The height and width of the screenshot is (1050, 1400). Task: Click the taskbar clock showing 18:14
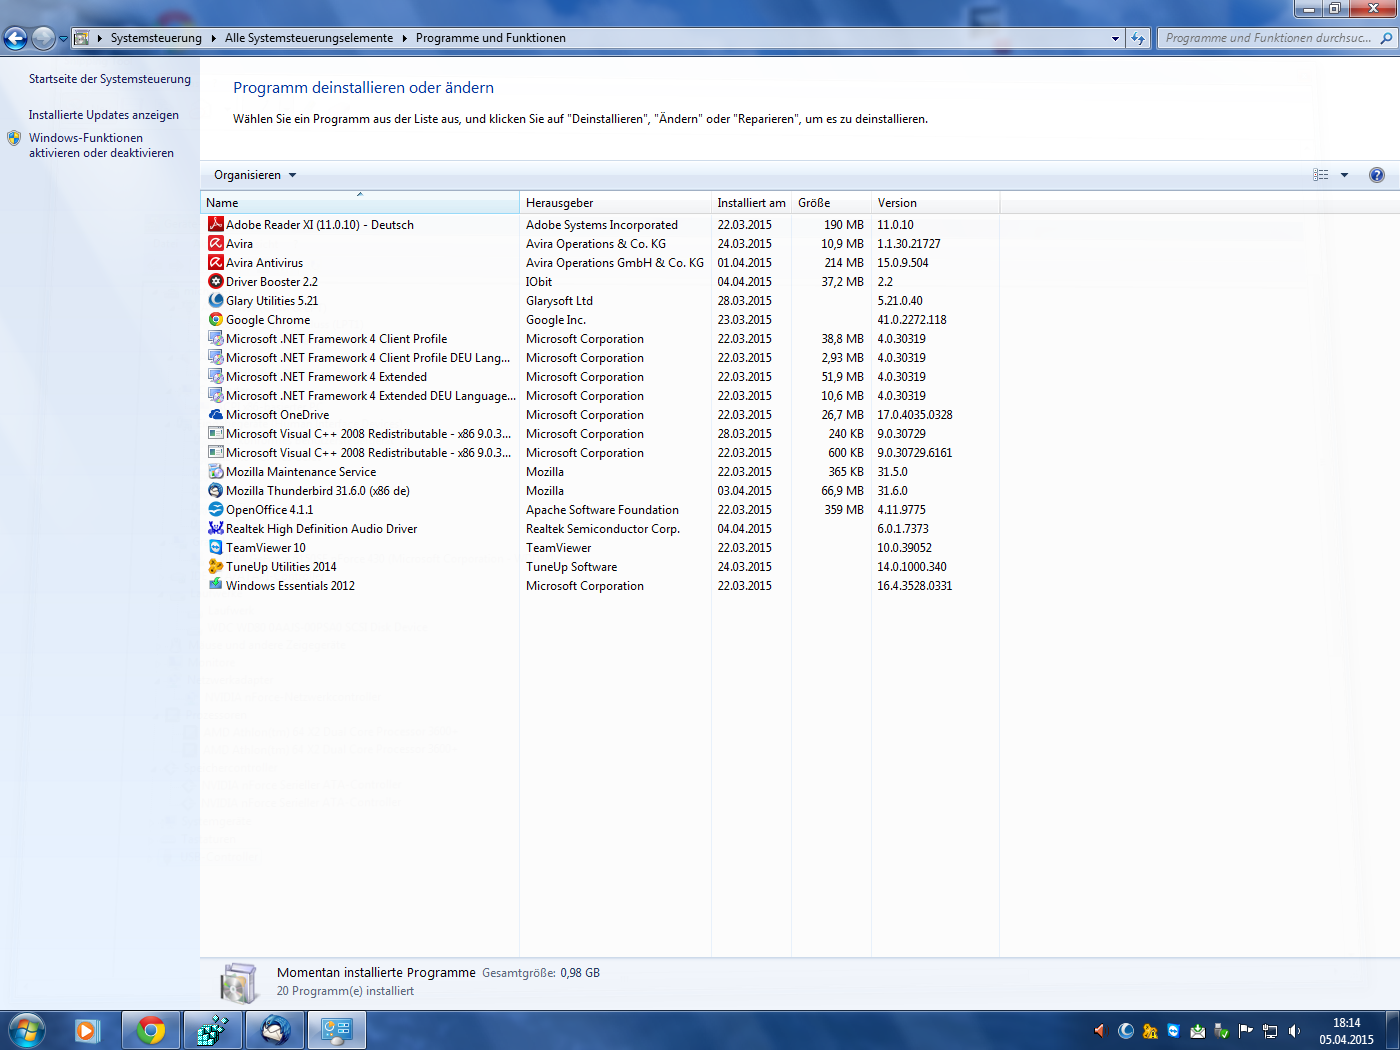tap(1346, 1031)
